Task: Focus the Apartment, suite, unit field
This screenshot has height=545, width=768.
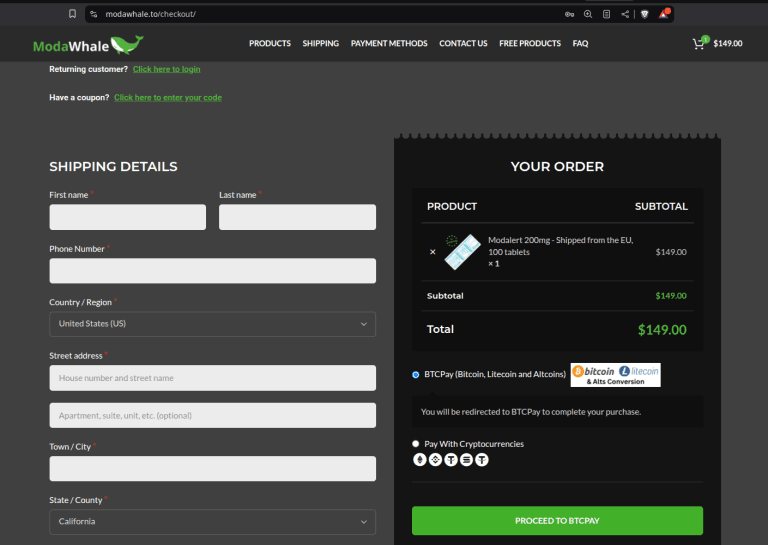Action: click(x=213, y=415)
